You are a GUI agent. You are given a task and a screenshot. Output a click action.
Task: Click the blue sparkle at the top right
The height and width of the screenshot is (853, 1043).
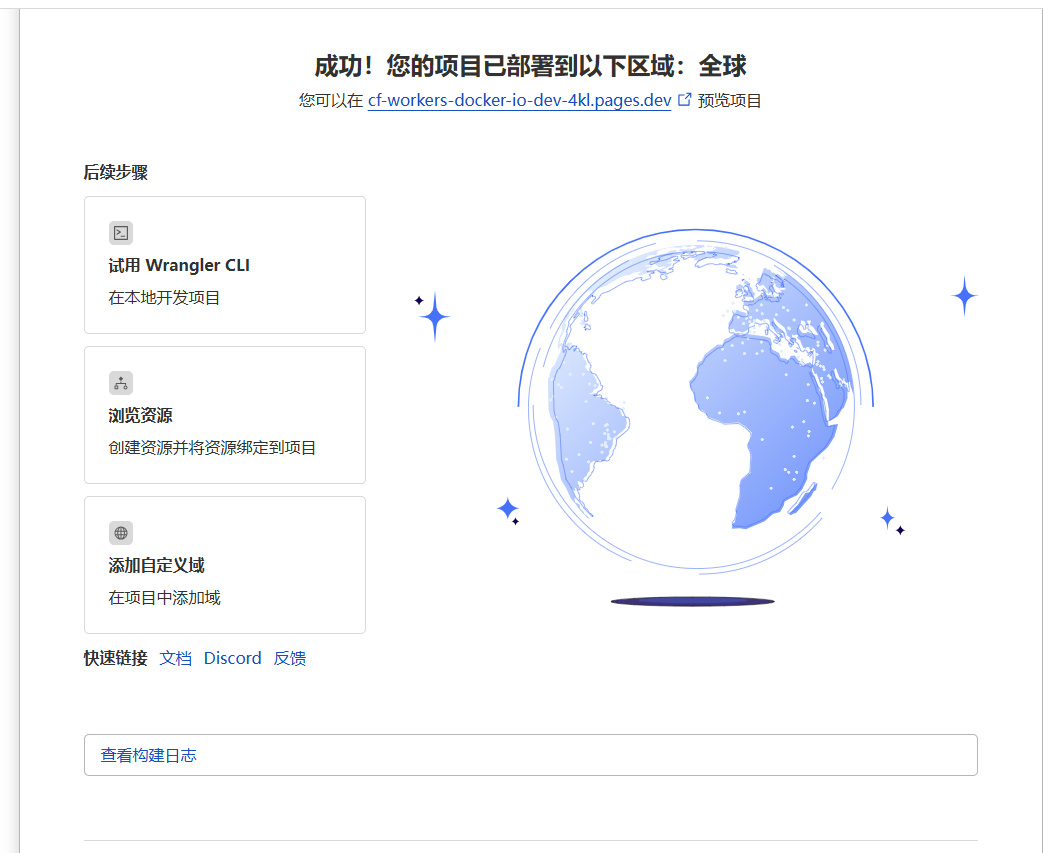(964, 296)
